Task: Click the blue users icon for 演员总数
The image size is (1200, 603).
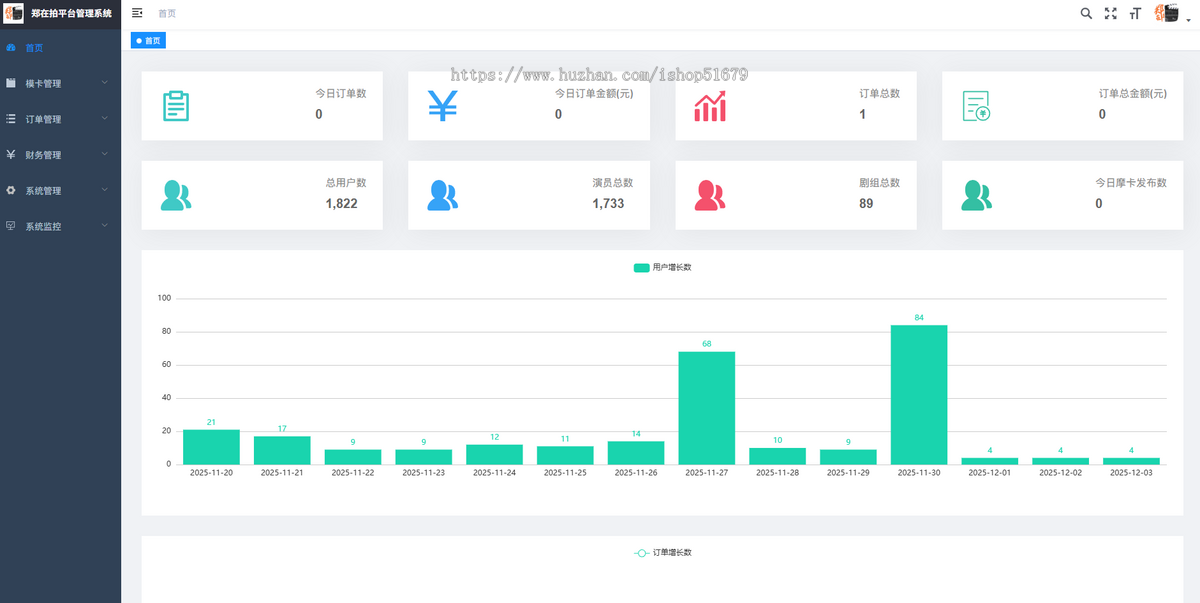Action: [x=443, y=196]
